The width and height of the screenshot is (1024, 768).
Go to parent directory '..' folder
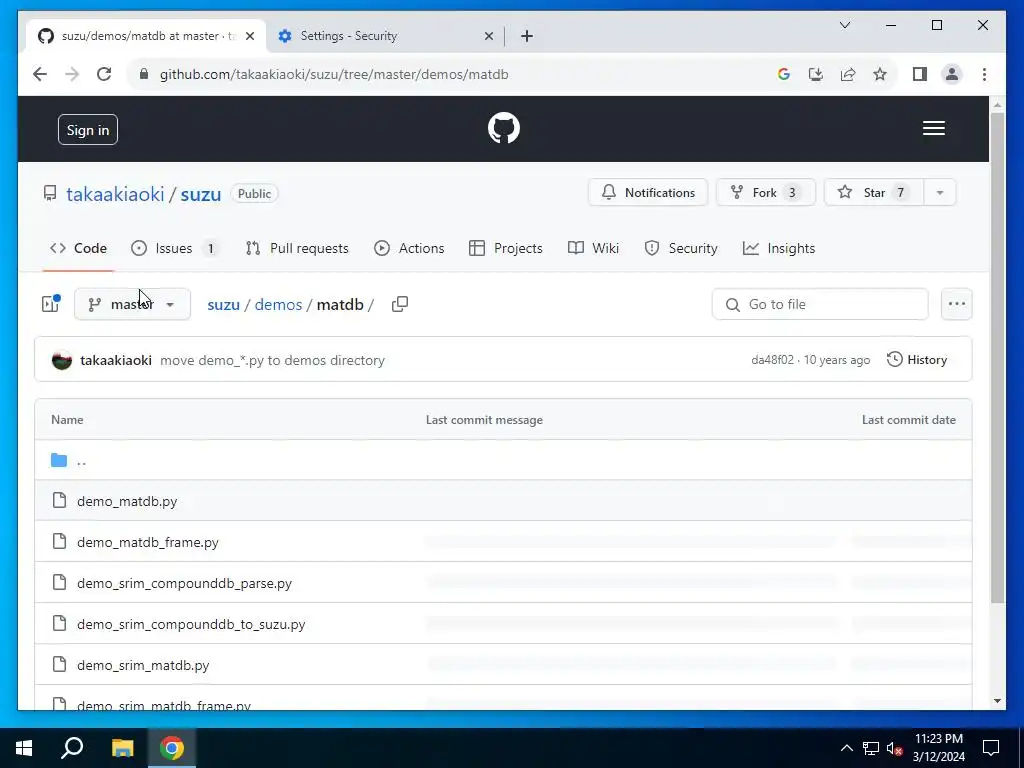(x=81, y=460)
